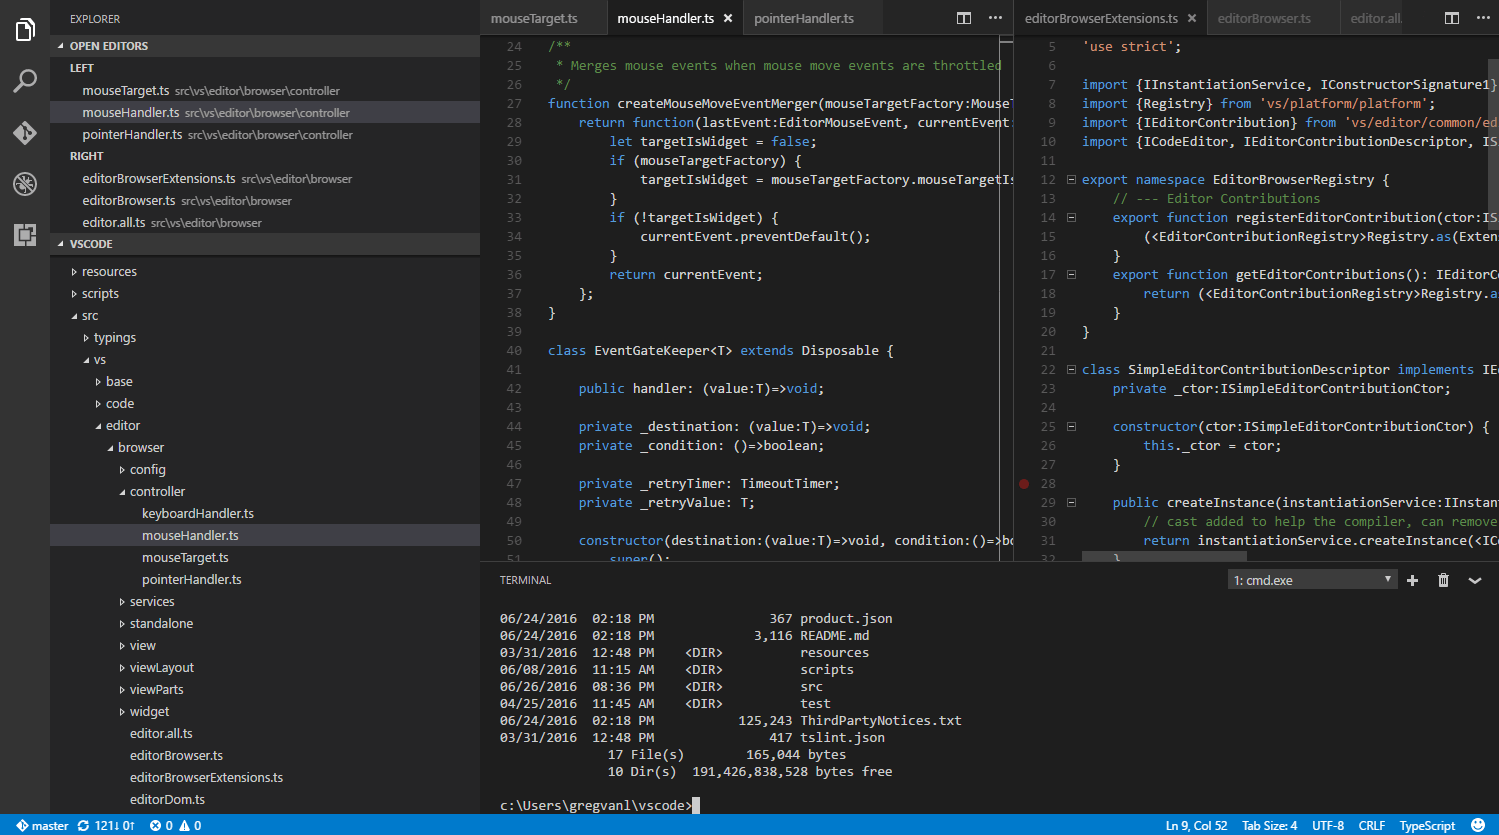Open the smiley feedback icon in status bar
1499x835 pixels.
click(1478, 825)
